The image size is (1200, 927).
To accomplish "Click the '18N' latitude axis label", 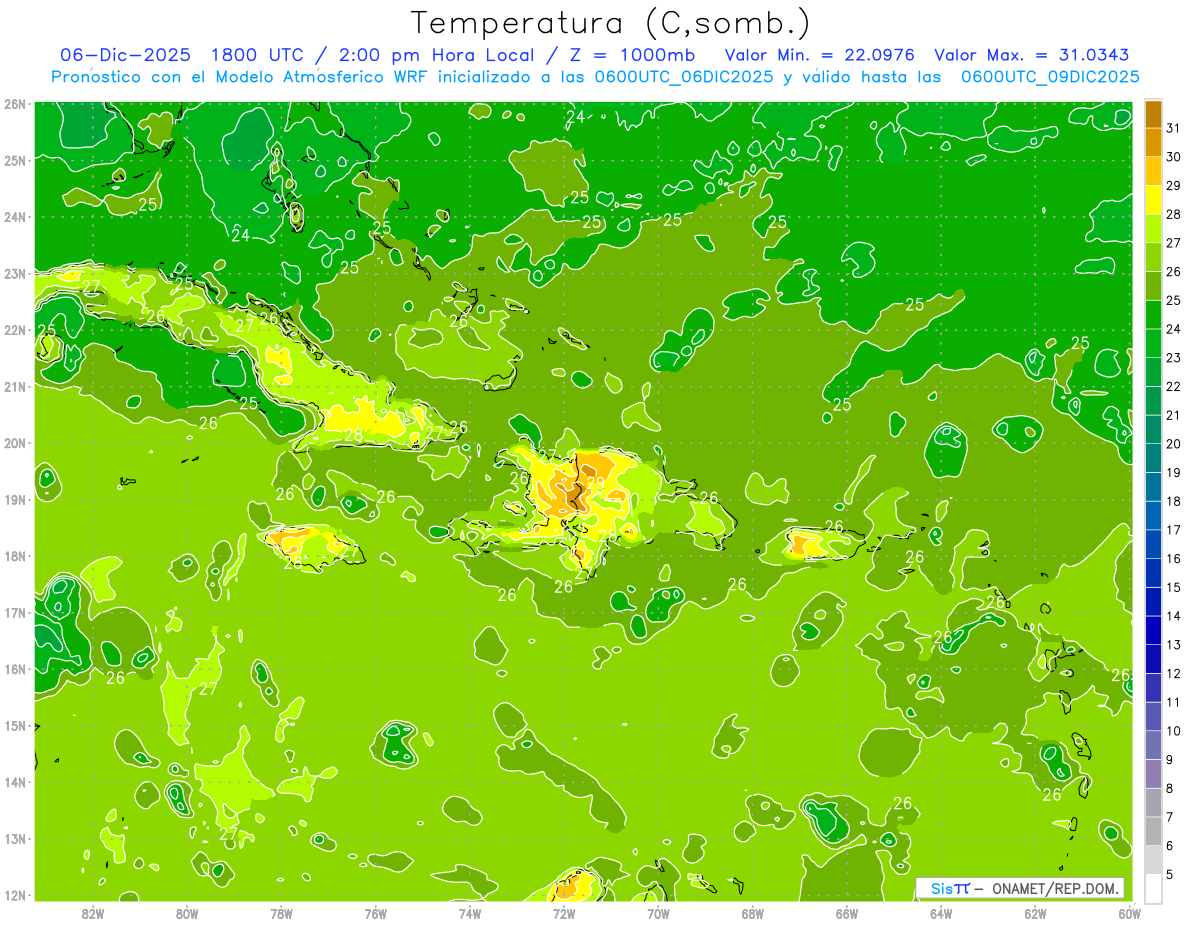I will [15, 556].
